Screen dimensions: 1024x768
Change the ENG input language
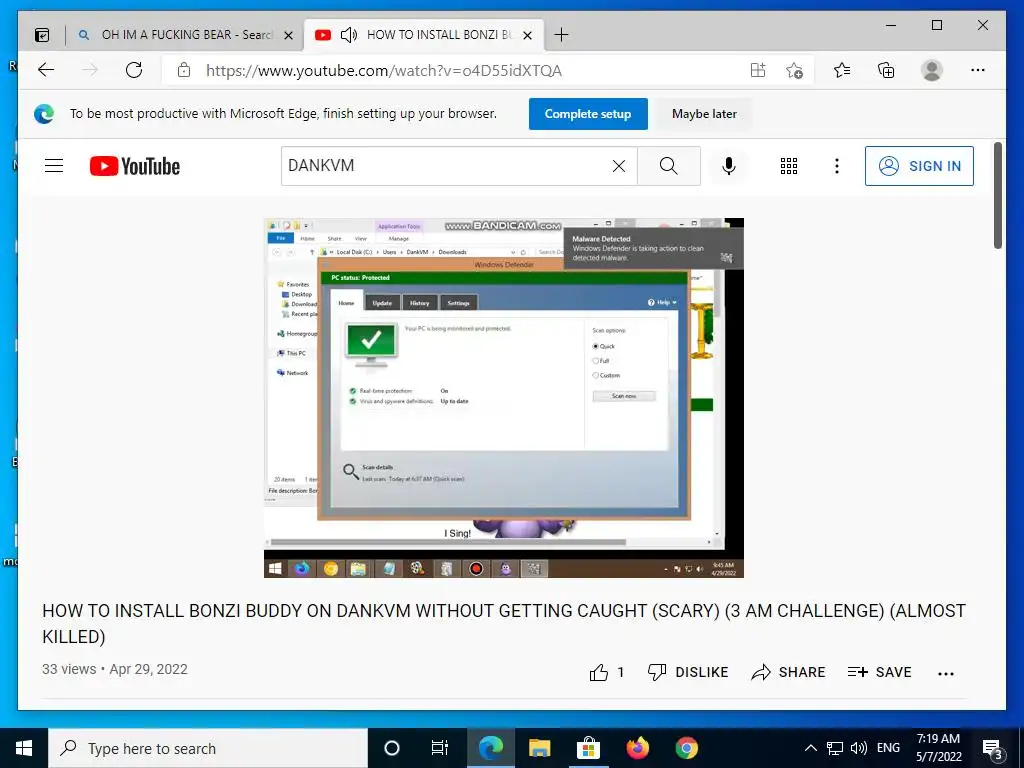(888, 748)
